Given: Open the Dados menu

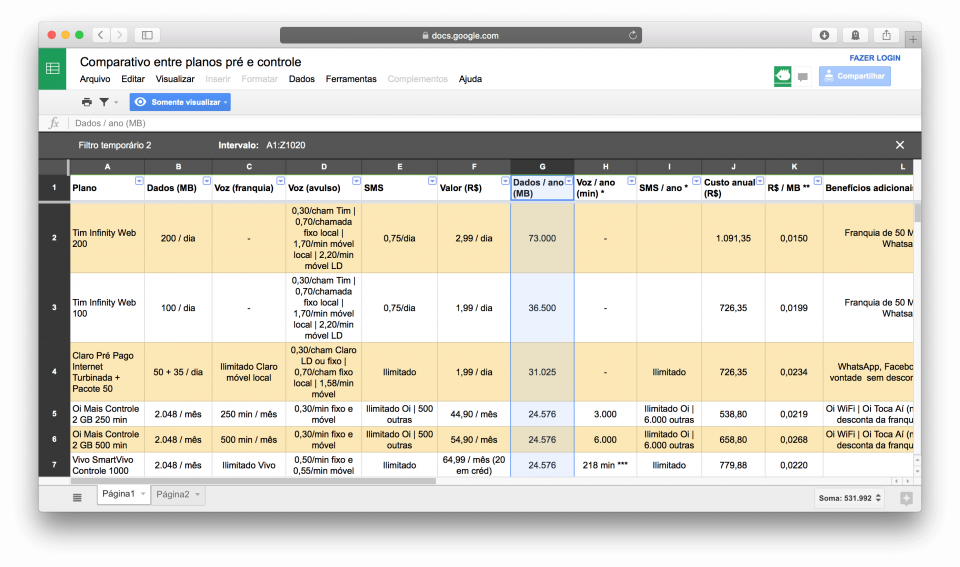Looking at the screenshot, I should click(302, 79).
